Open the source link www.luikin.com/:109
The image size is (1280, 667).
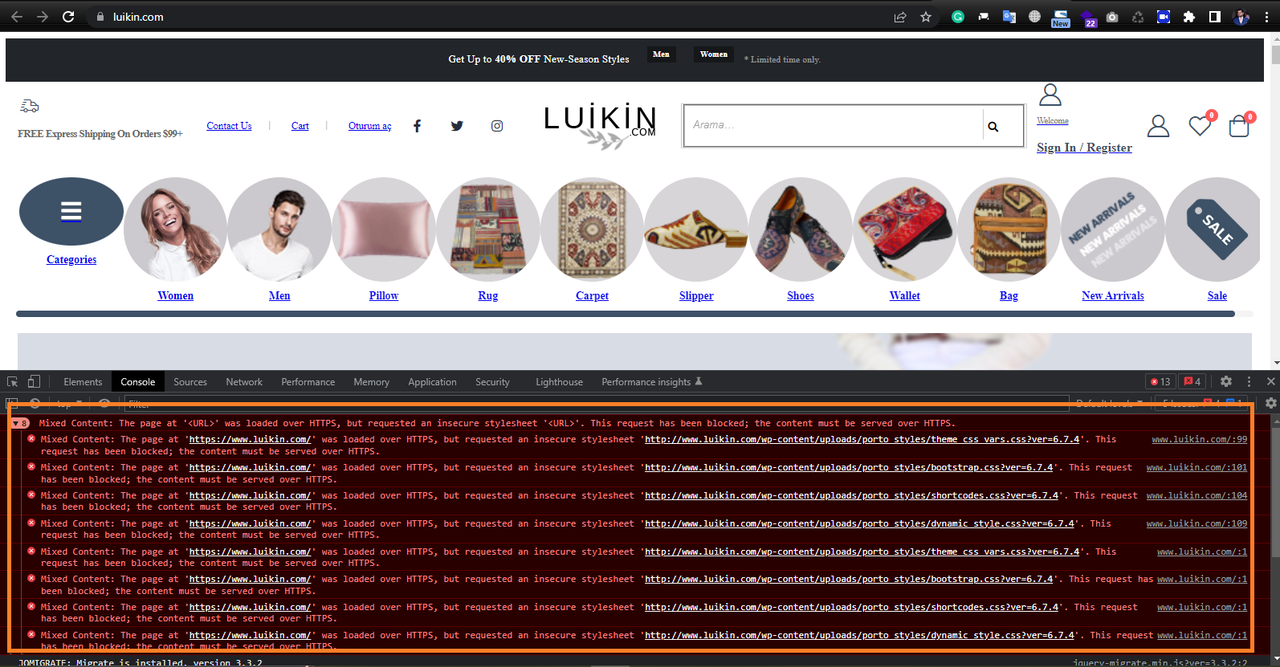point(1197,523)
